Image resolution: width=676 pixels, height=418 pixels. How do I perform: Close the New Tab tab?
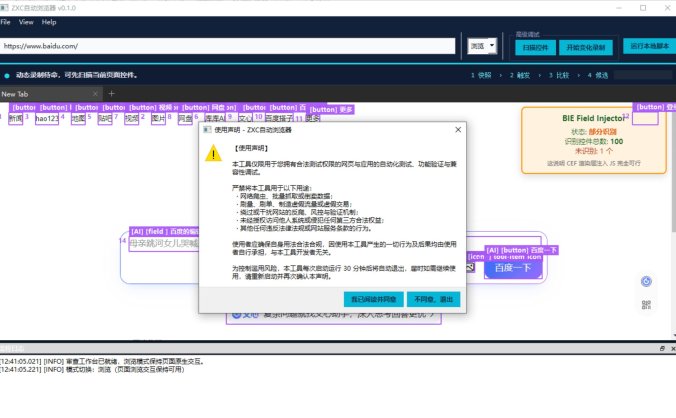(x=95, y=94)
